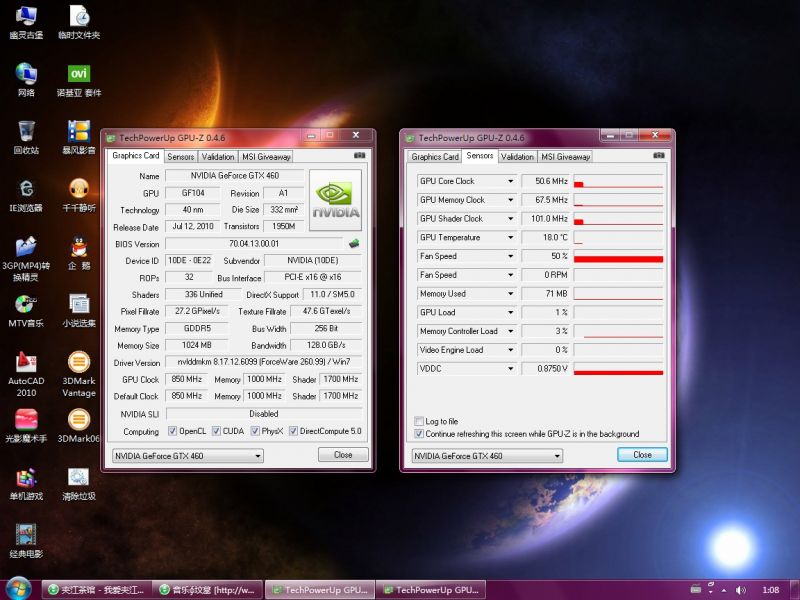Click the camera screenshot icon in left GPU-Z window
This screenshot has height=600, width=800.
[359, 155]
